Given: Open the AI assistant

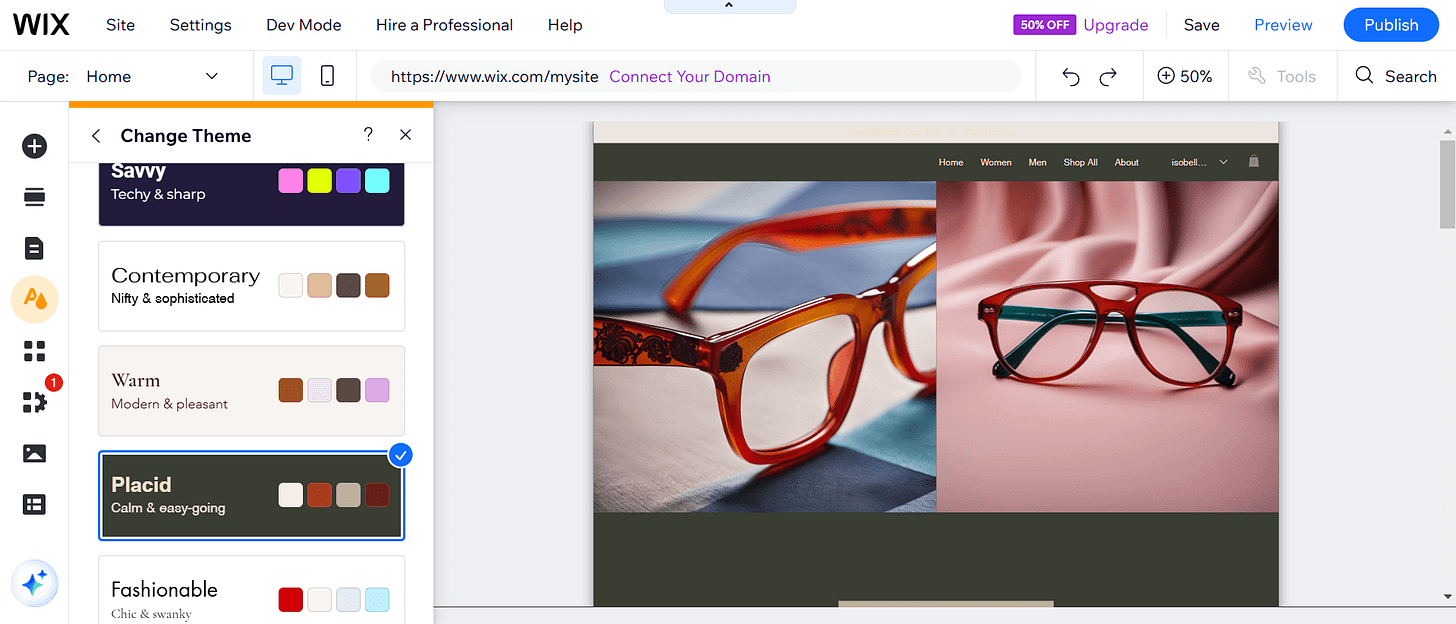Looking at the screenshot, I should tap(34, 583).
